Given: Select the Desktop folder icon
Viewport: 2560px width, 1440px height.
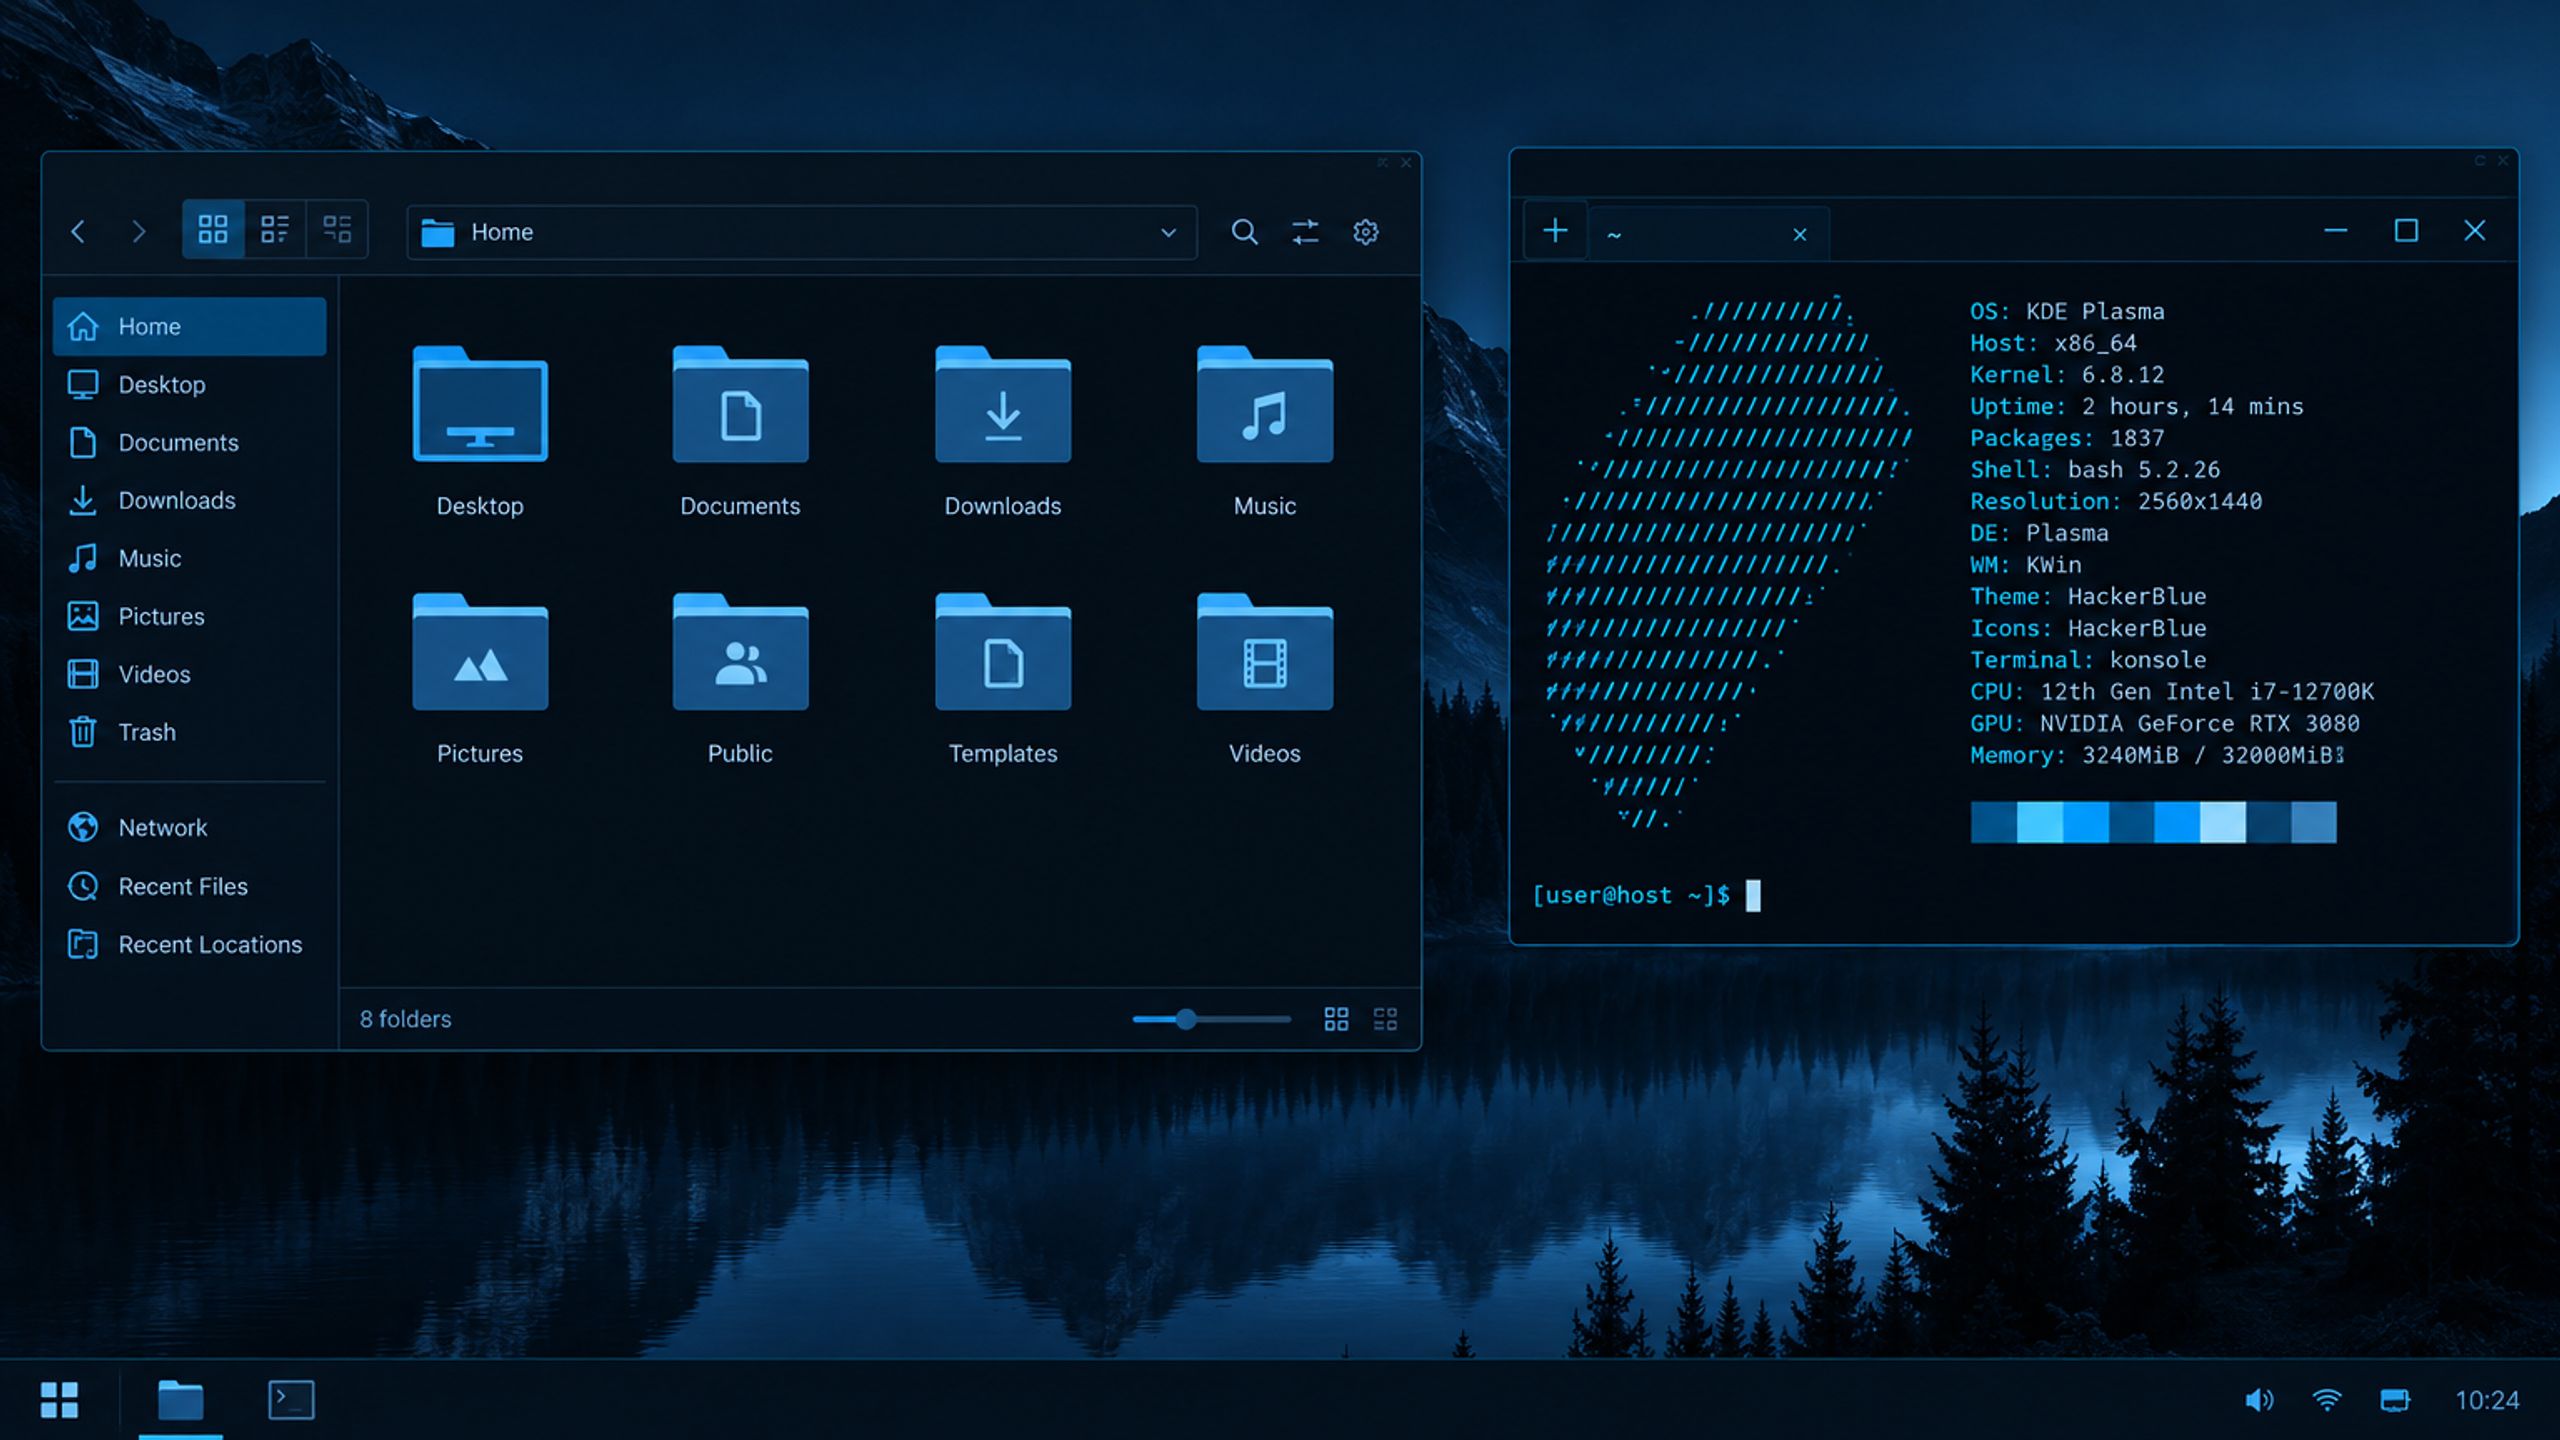Looking at the screenshot, I should [480, 404].
